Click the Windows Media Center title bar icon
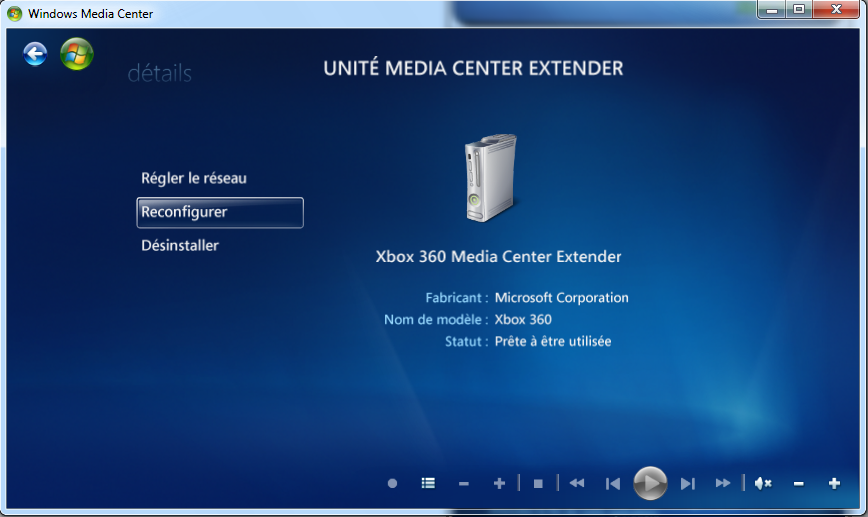868x517 pixels. (x=14, y=13)
